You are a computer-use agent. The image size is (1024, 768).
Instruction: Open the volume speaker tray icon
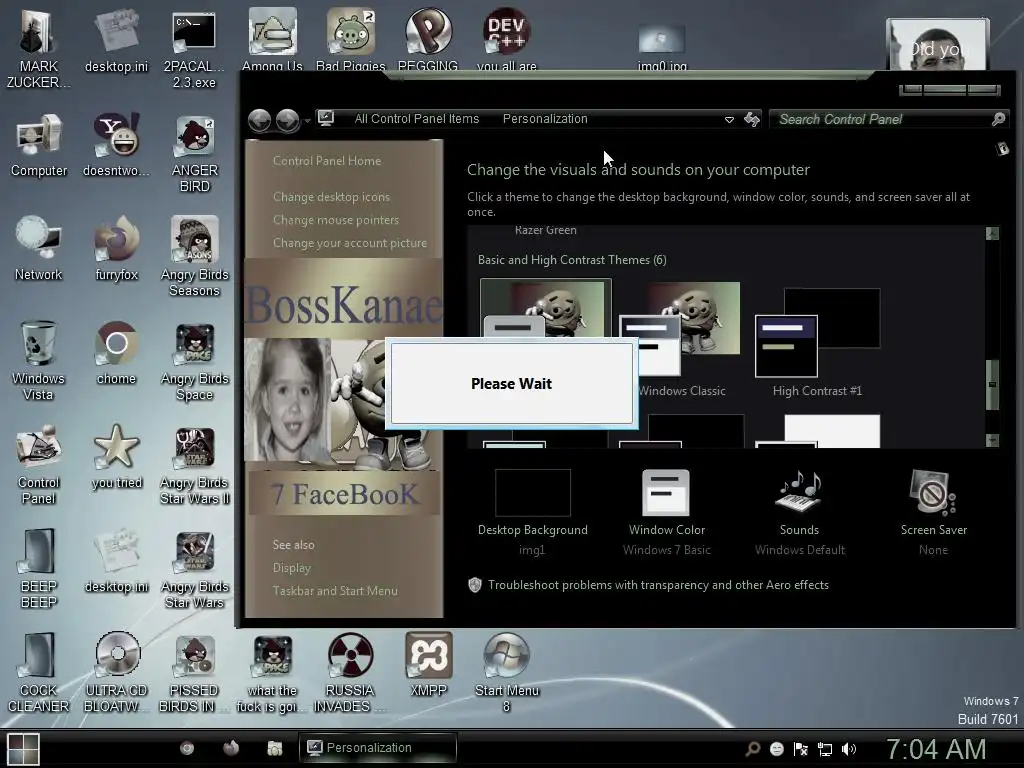849,749
